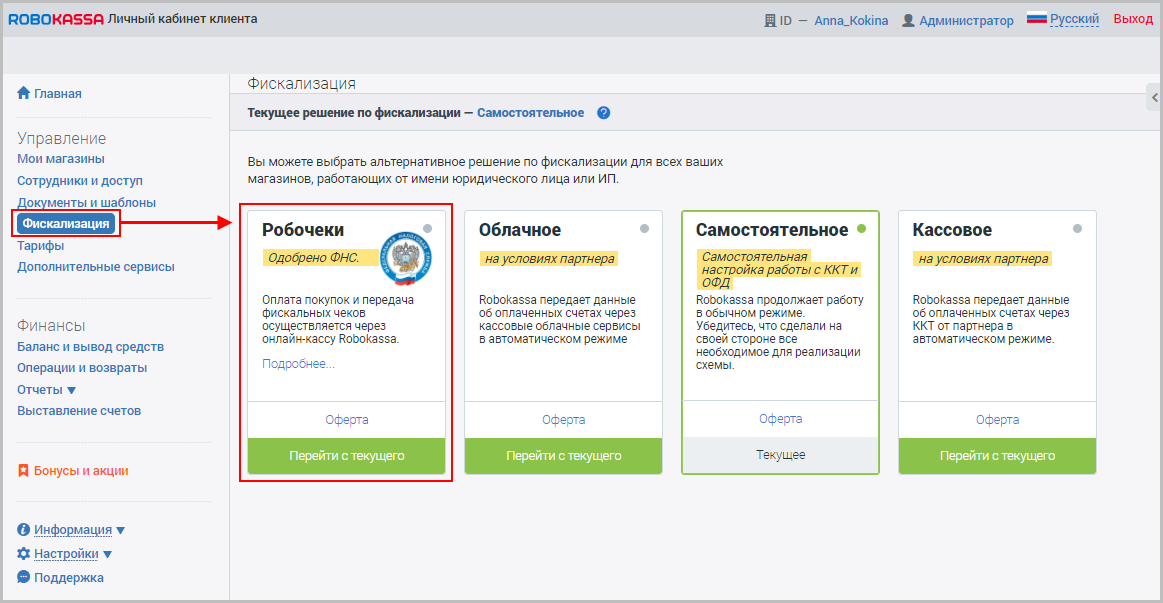
Task: Click the blue question mark help icon
Action: point(604,113)
